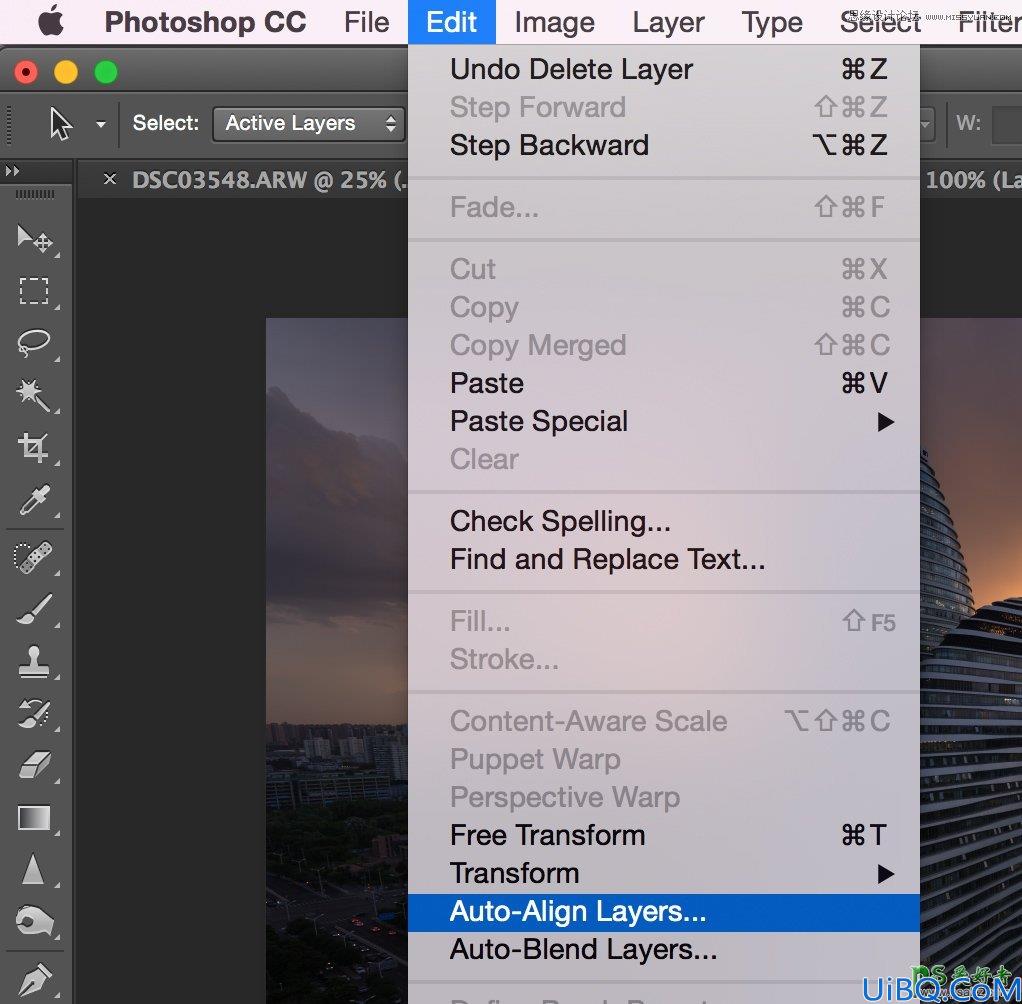Screen dimensions: 1022x1004
Task: Select the Move tool in the toolbox
Action: [x=34, y=239]
